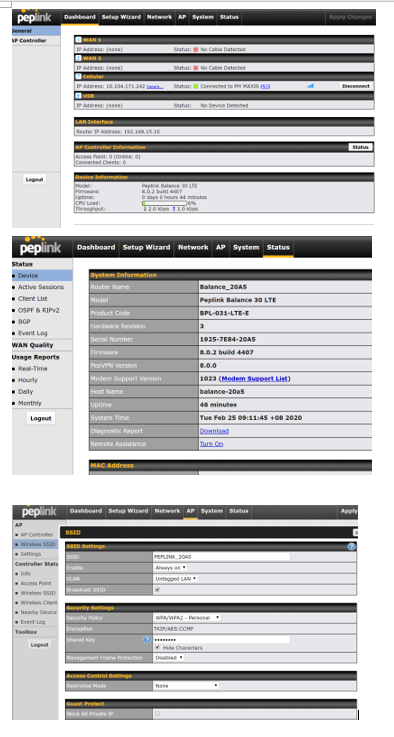
Task: Click Status button in AP Controller Information
Action: tap(361, 147)
